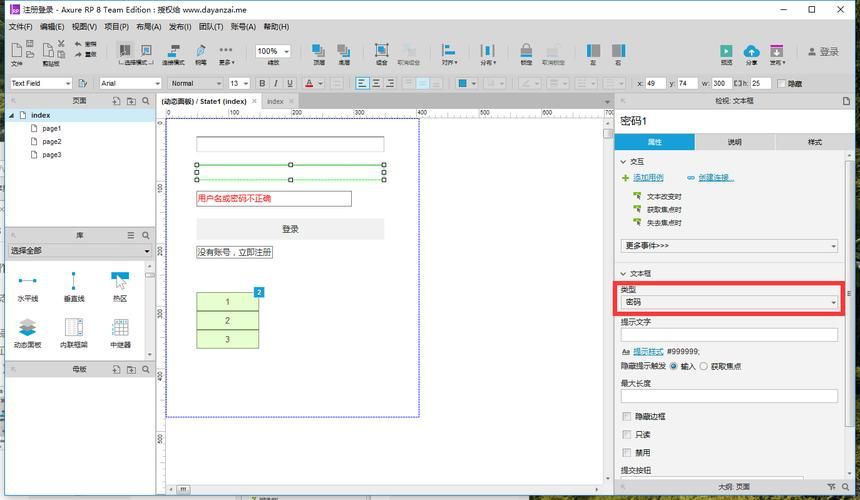Enable the 只读 read-only checkbox

626,435
